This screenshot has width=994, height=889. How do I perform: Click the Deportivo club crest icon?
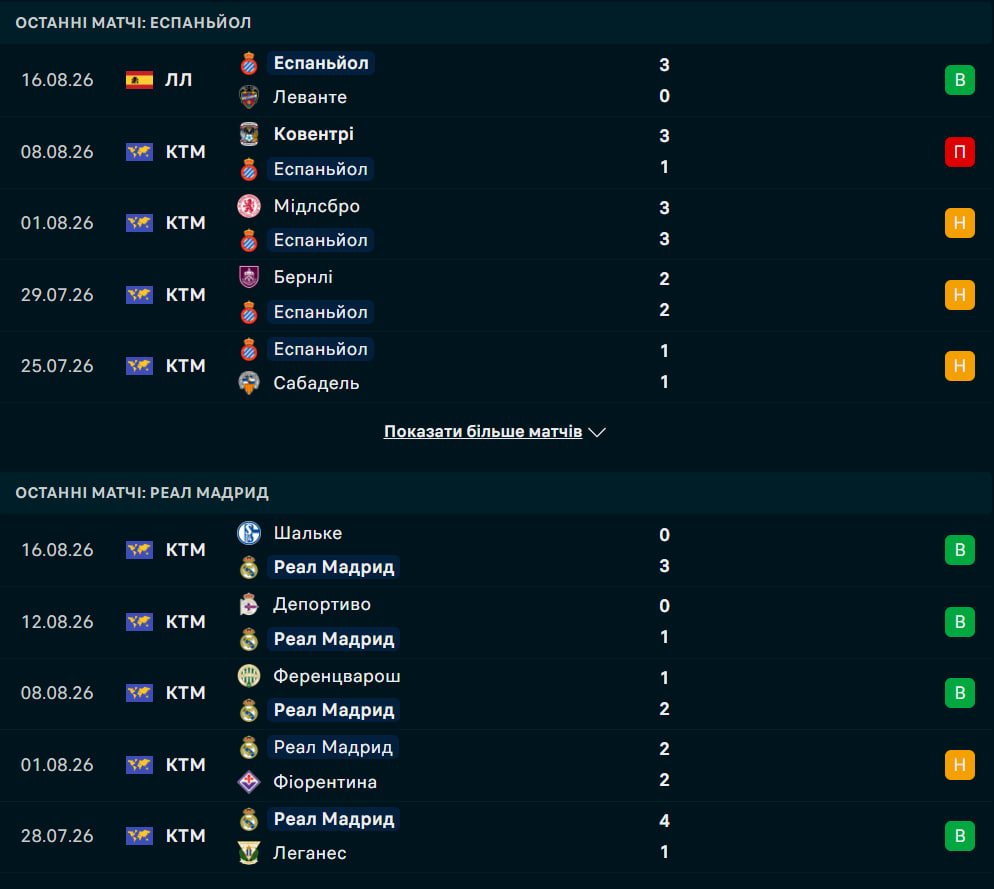point(249,604)
